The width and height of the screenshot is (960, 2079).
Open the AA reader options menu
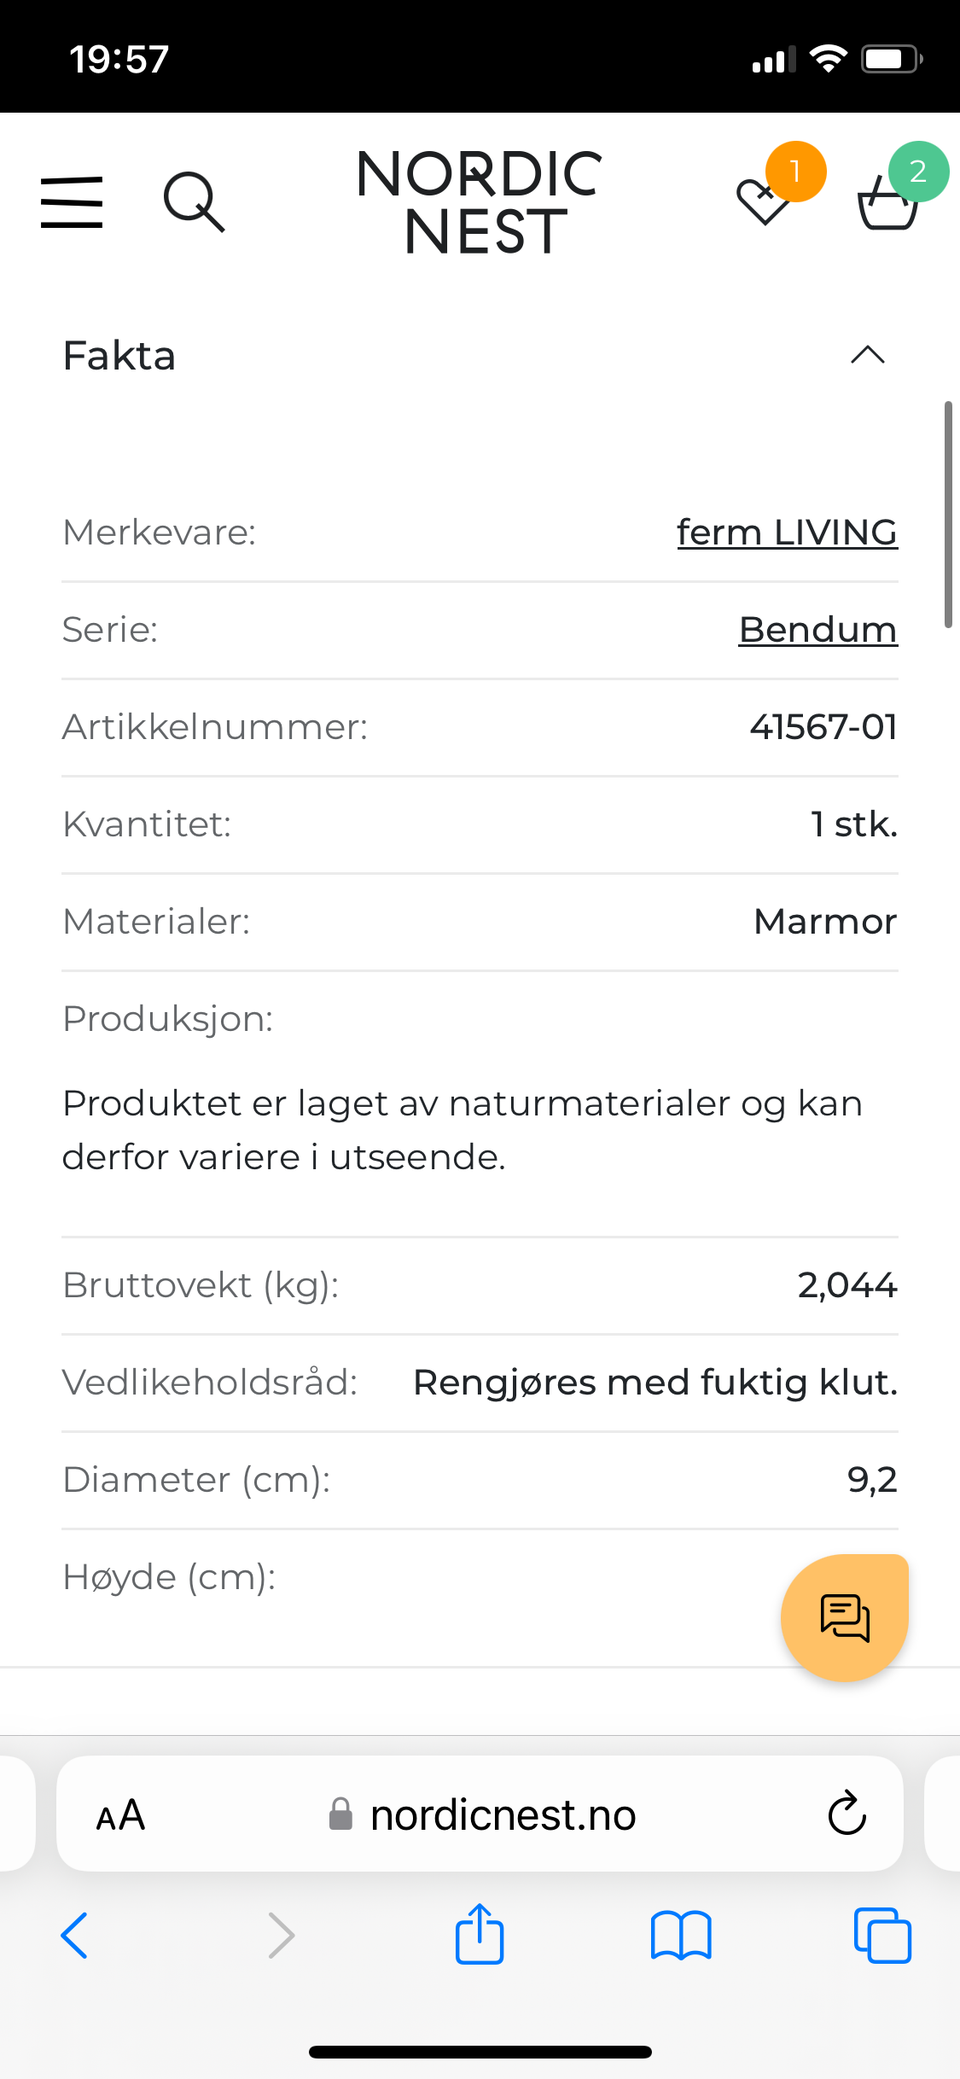coord(121,1815)
